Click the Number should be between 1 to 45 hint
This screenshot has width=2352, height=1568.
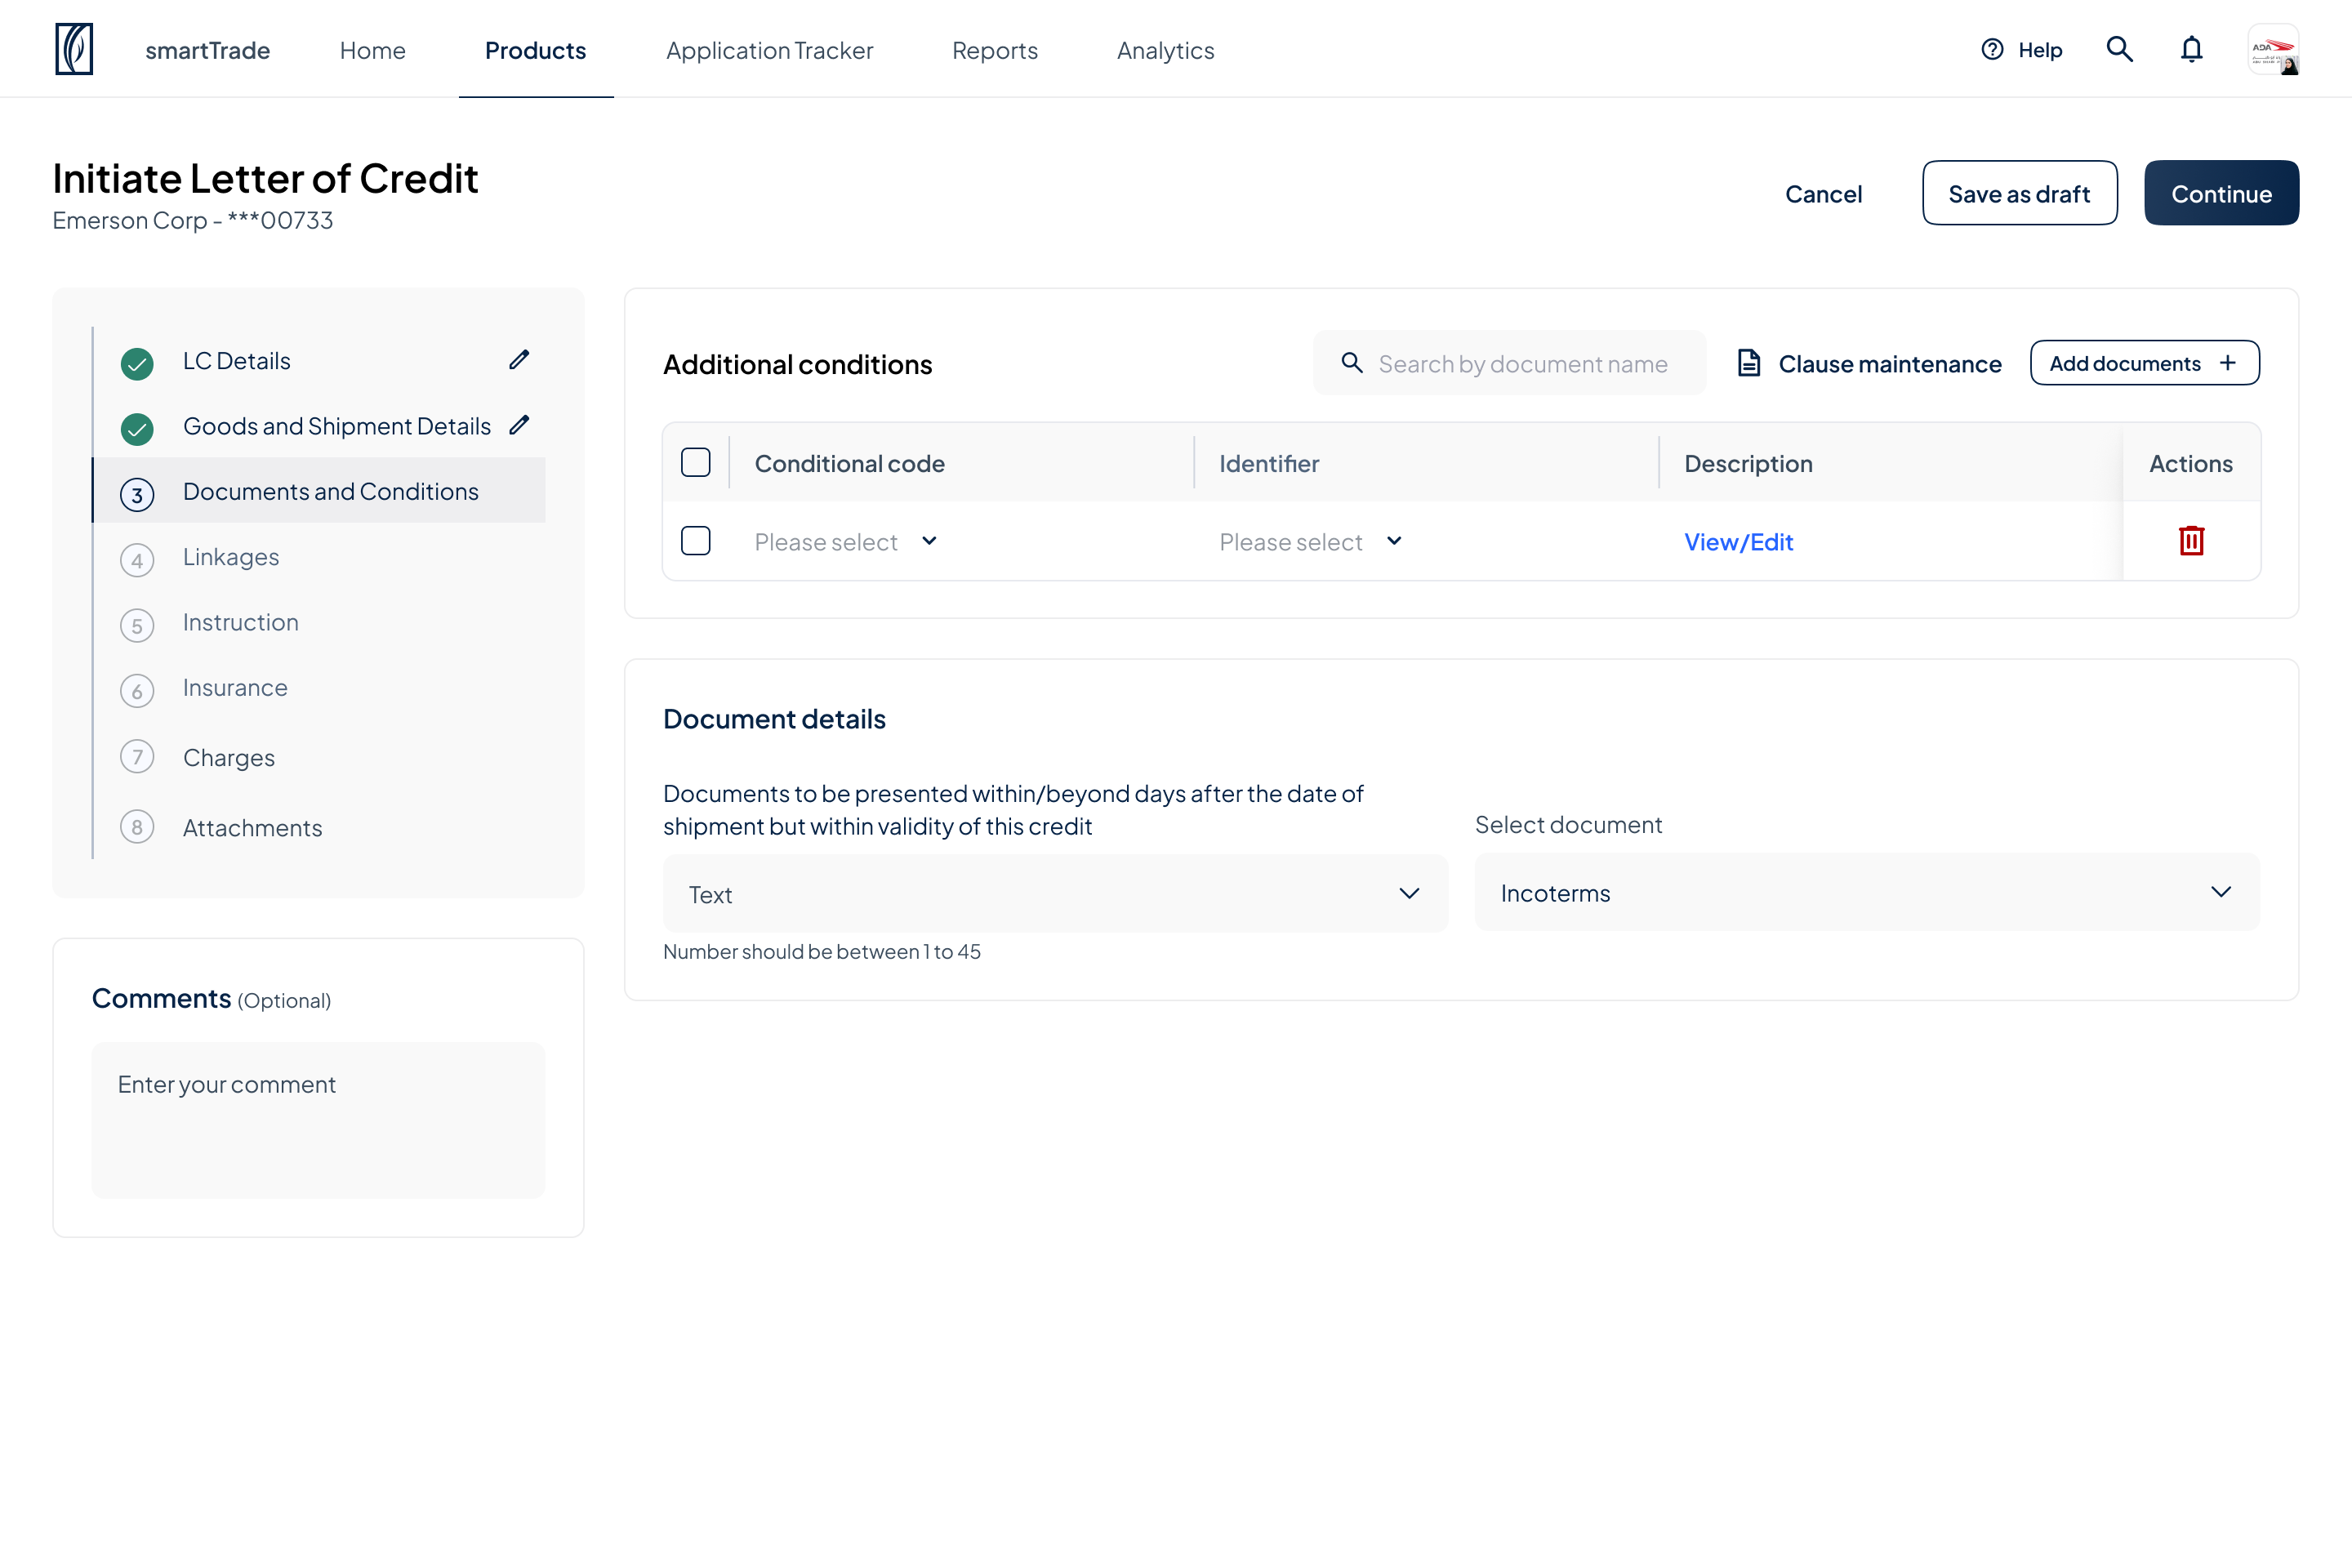point(822,952)
